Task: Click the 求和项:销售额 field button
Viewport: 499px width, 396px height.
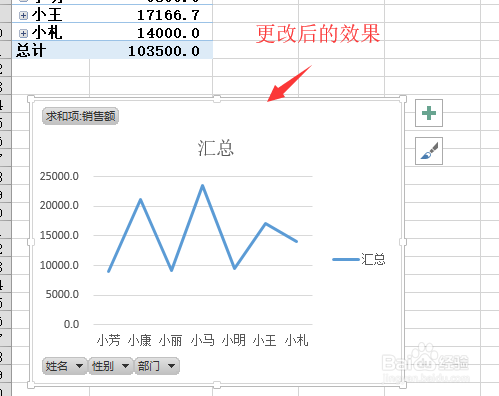Action: (80, 116)
